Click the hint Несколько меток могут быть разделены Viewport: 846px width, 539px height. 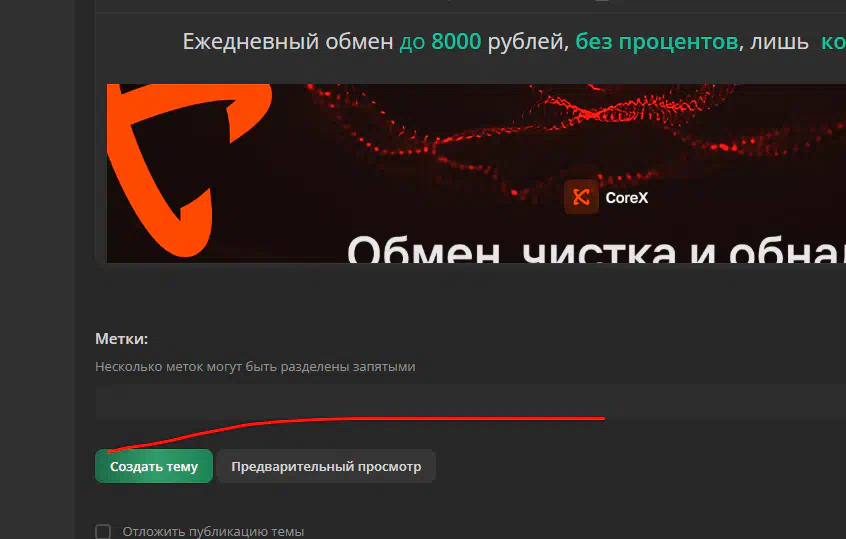coord(255,367)
